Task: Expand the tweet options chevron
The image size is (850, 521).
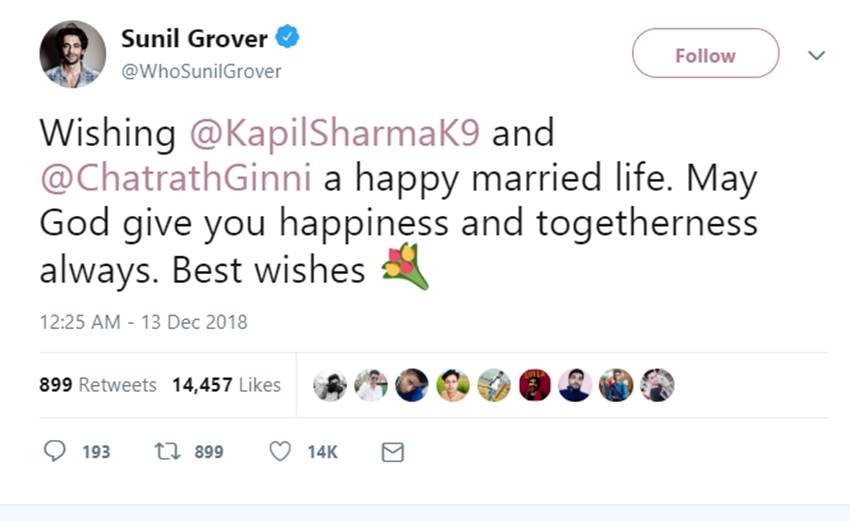Action: click(x=817, y=55)
